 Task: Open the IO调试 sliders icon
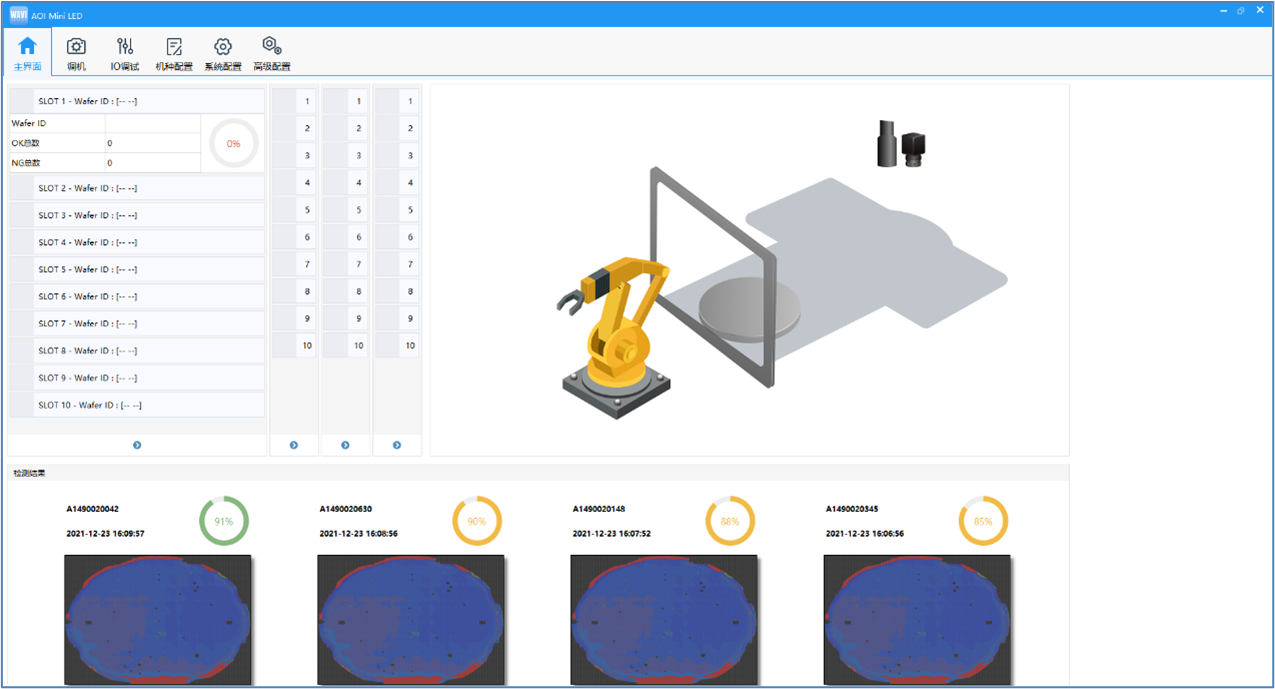click(125, 53)
